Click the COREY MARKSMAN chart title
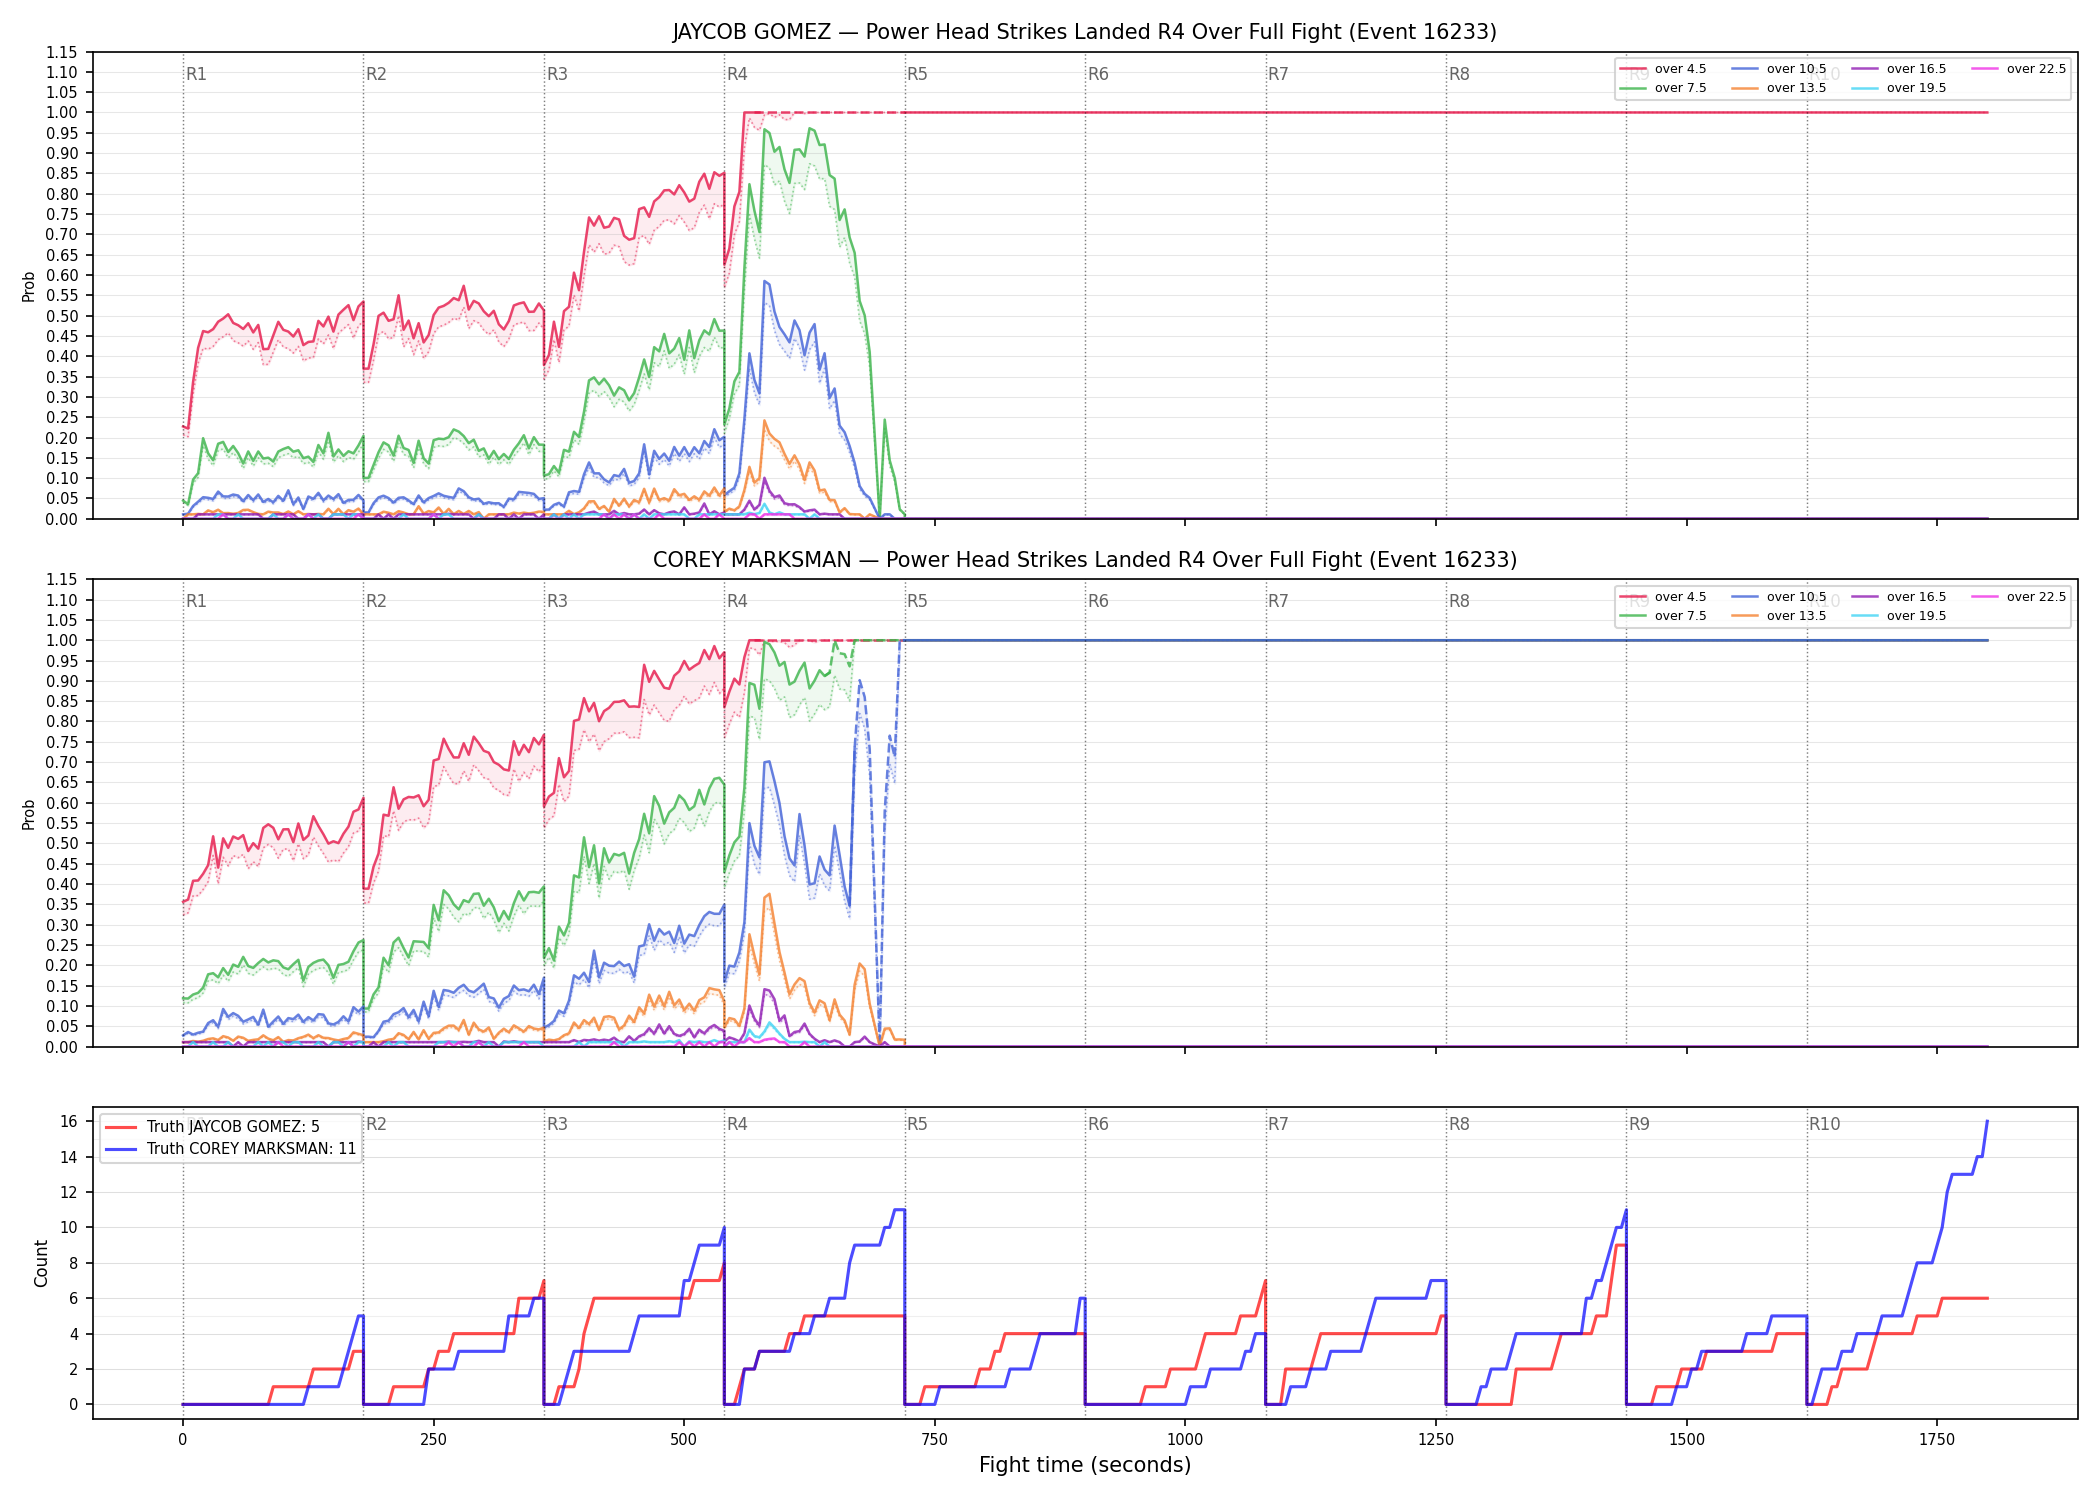The width and height of the screenshot is (2100, 1500). [1084, 560]
